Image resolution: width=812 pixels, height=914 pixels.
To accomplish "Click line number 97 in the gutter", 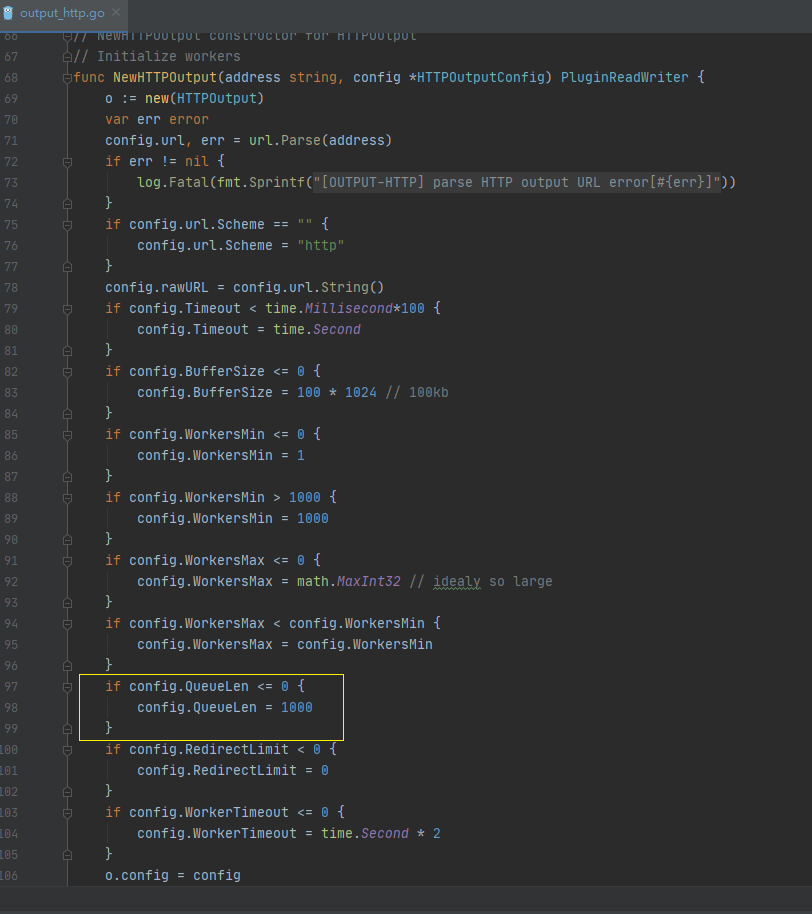I will (x=11, y=687).
